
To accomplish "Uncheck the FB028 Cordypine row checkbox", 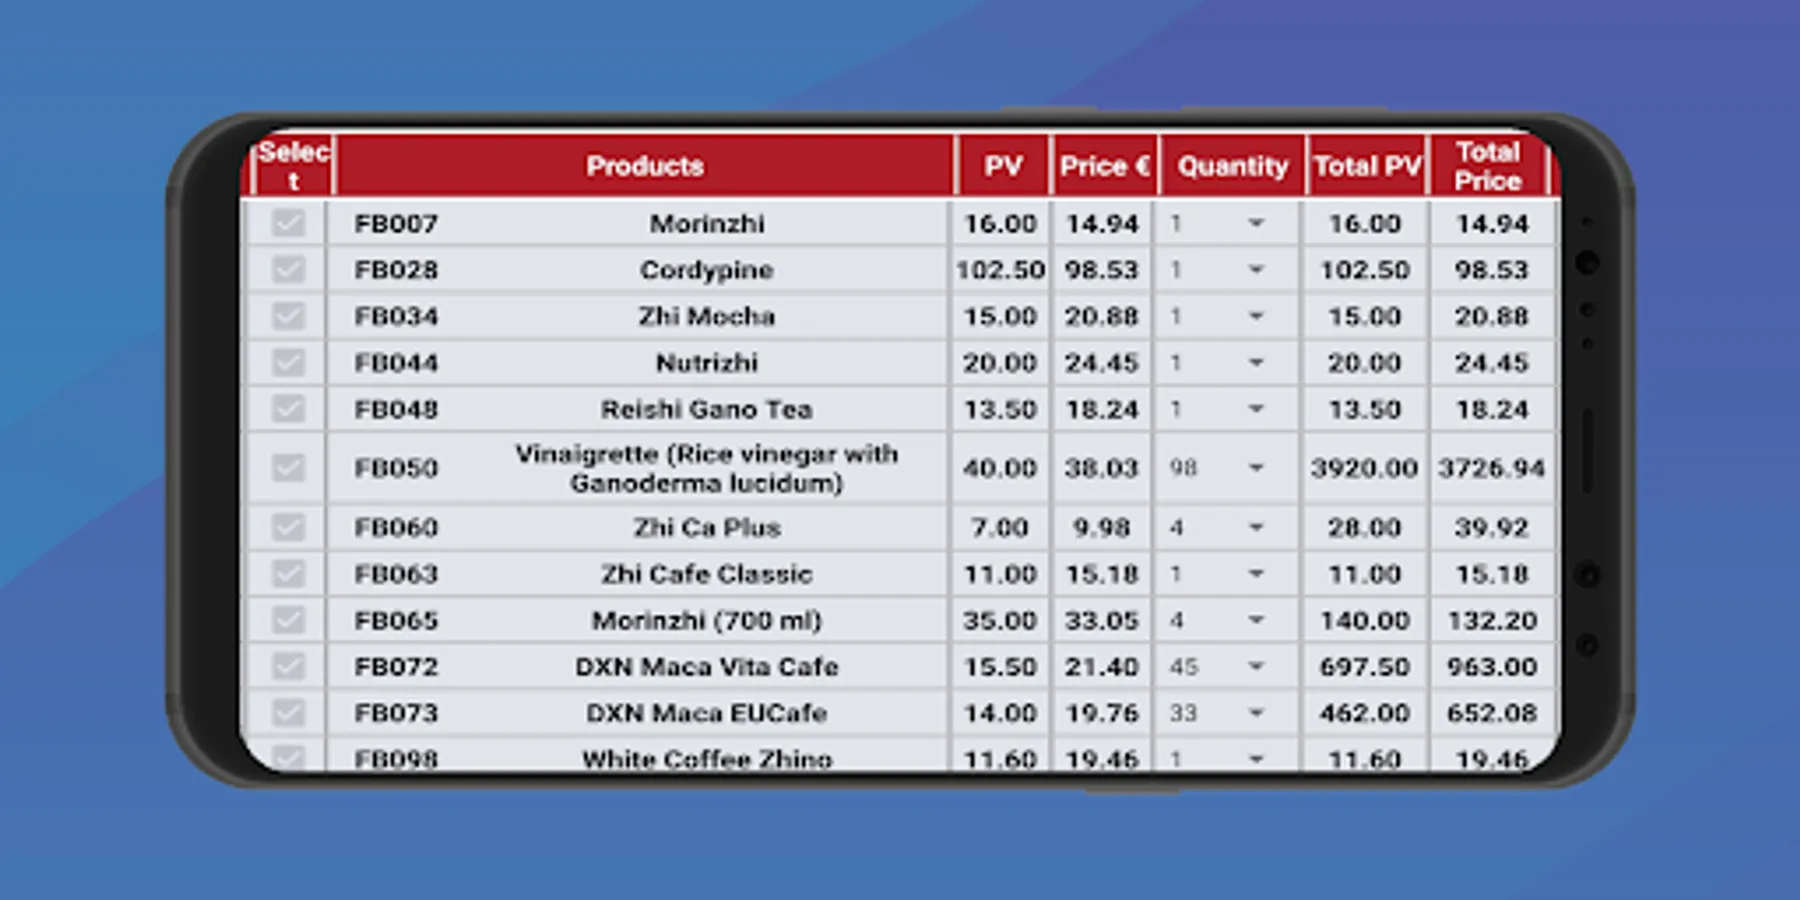I will tap(288, 269).
